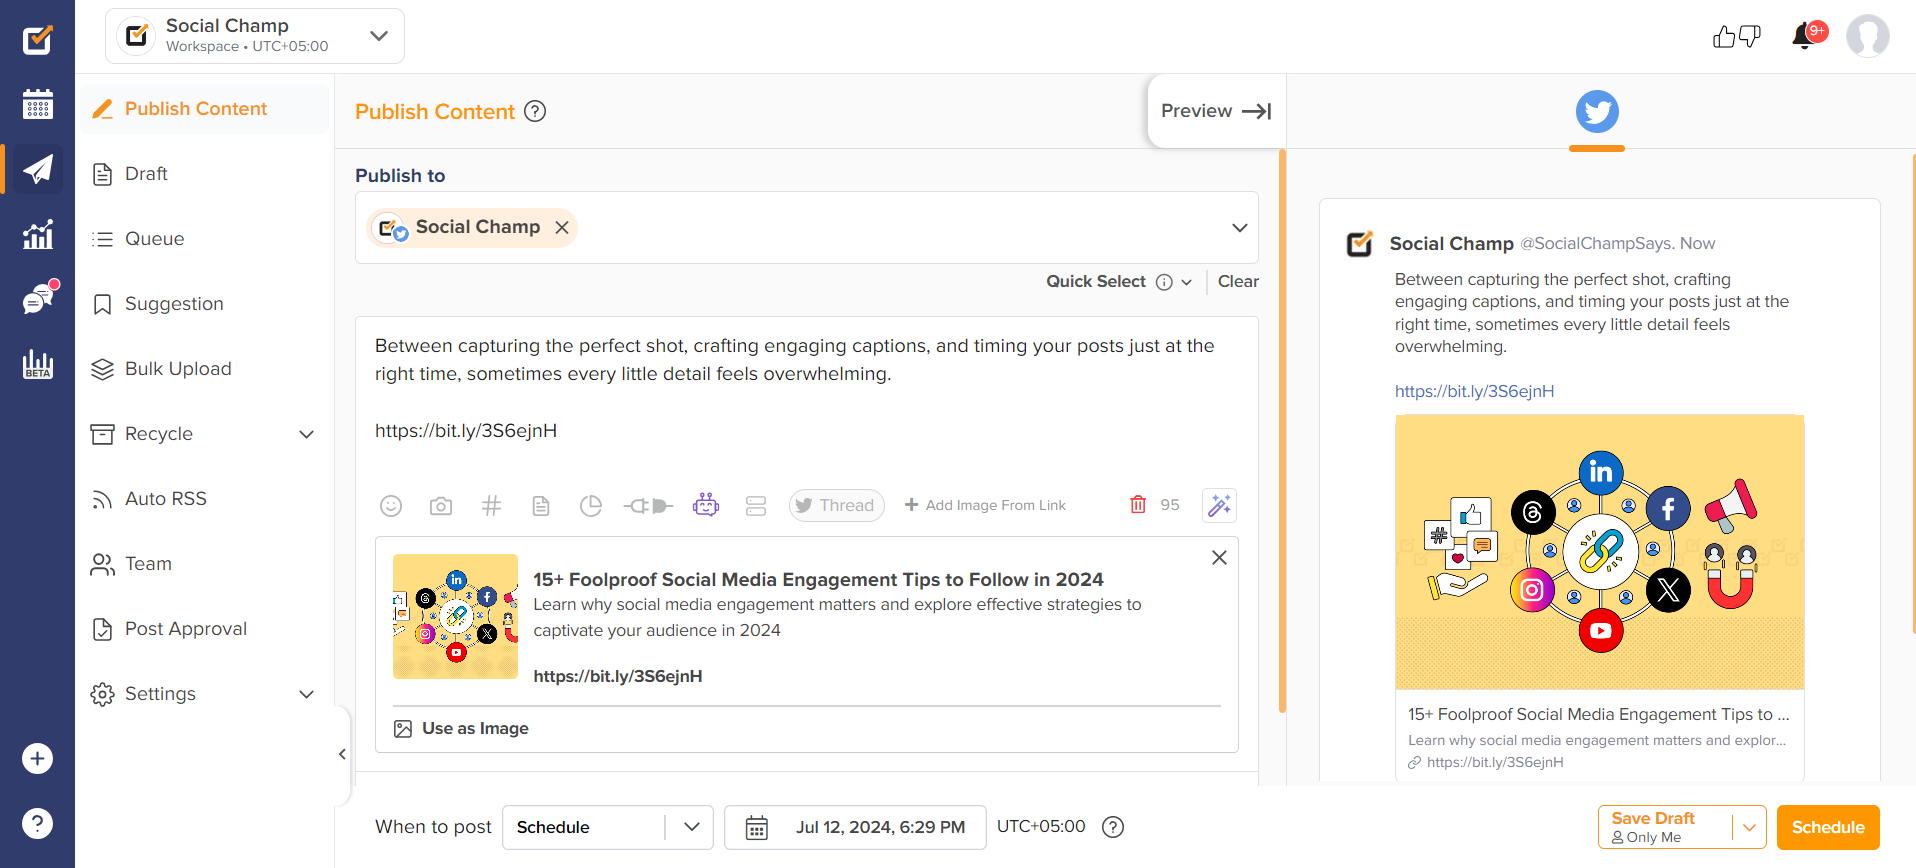Click the paper plane publish icon
The image size is (1916, 868).
37,169
